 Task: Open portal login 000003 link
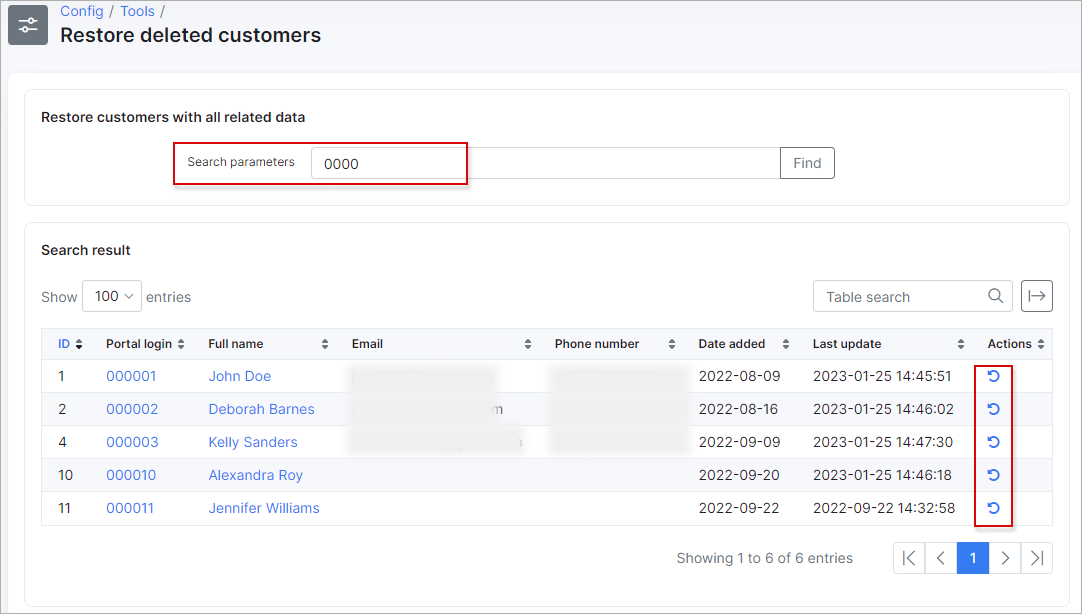coord(132,442)
